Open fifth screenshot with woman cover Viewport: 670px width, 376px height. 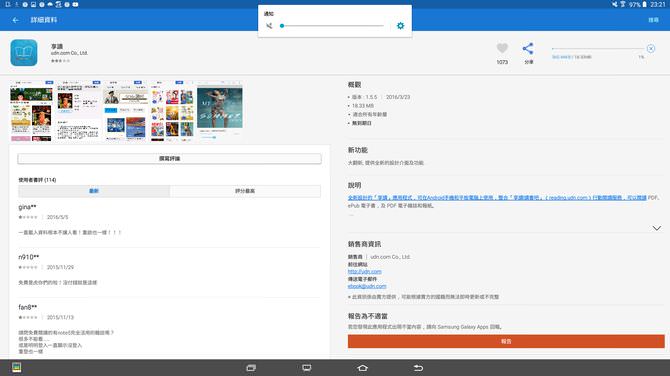click(220, 111)
